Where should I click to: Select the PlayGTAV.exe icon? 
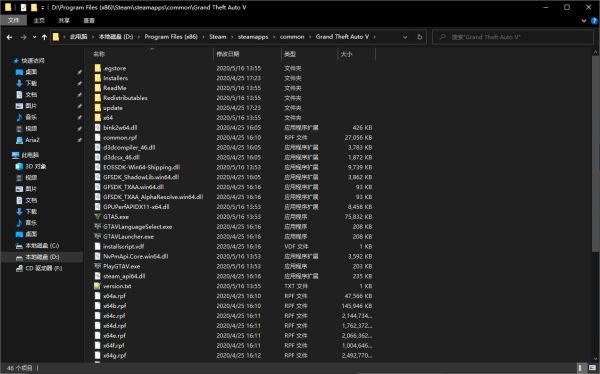pos(98,266)
